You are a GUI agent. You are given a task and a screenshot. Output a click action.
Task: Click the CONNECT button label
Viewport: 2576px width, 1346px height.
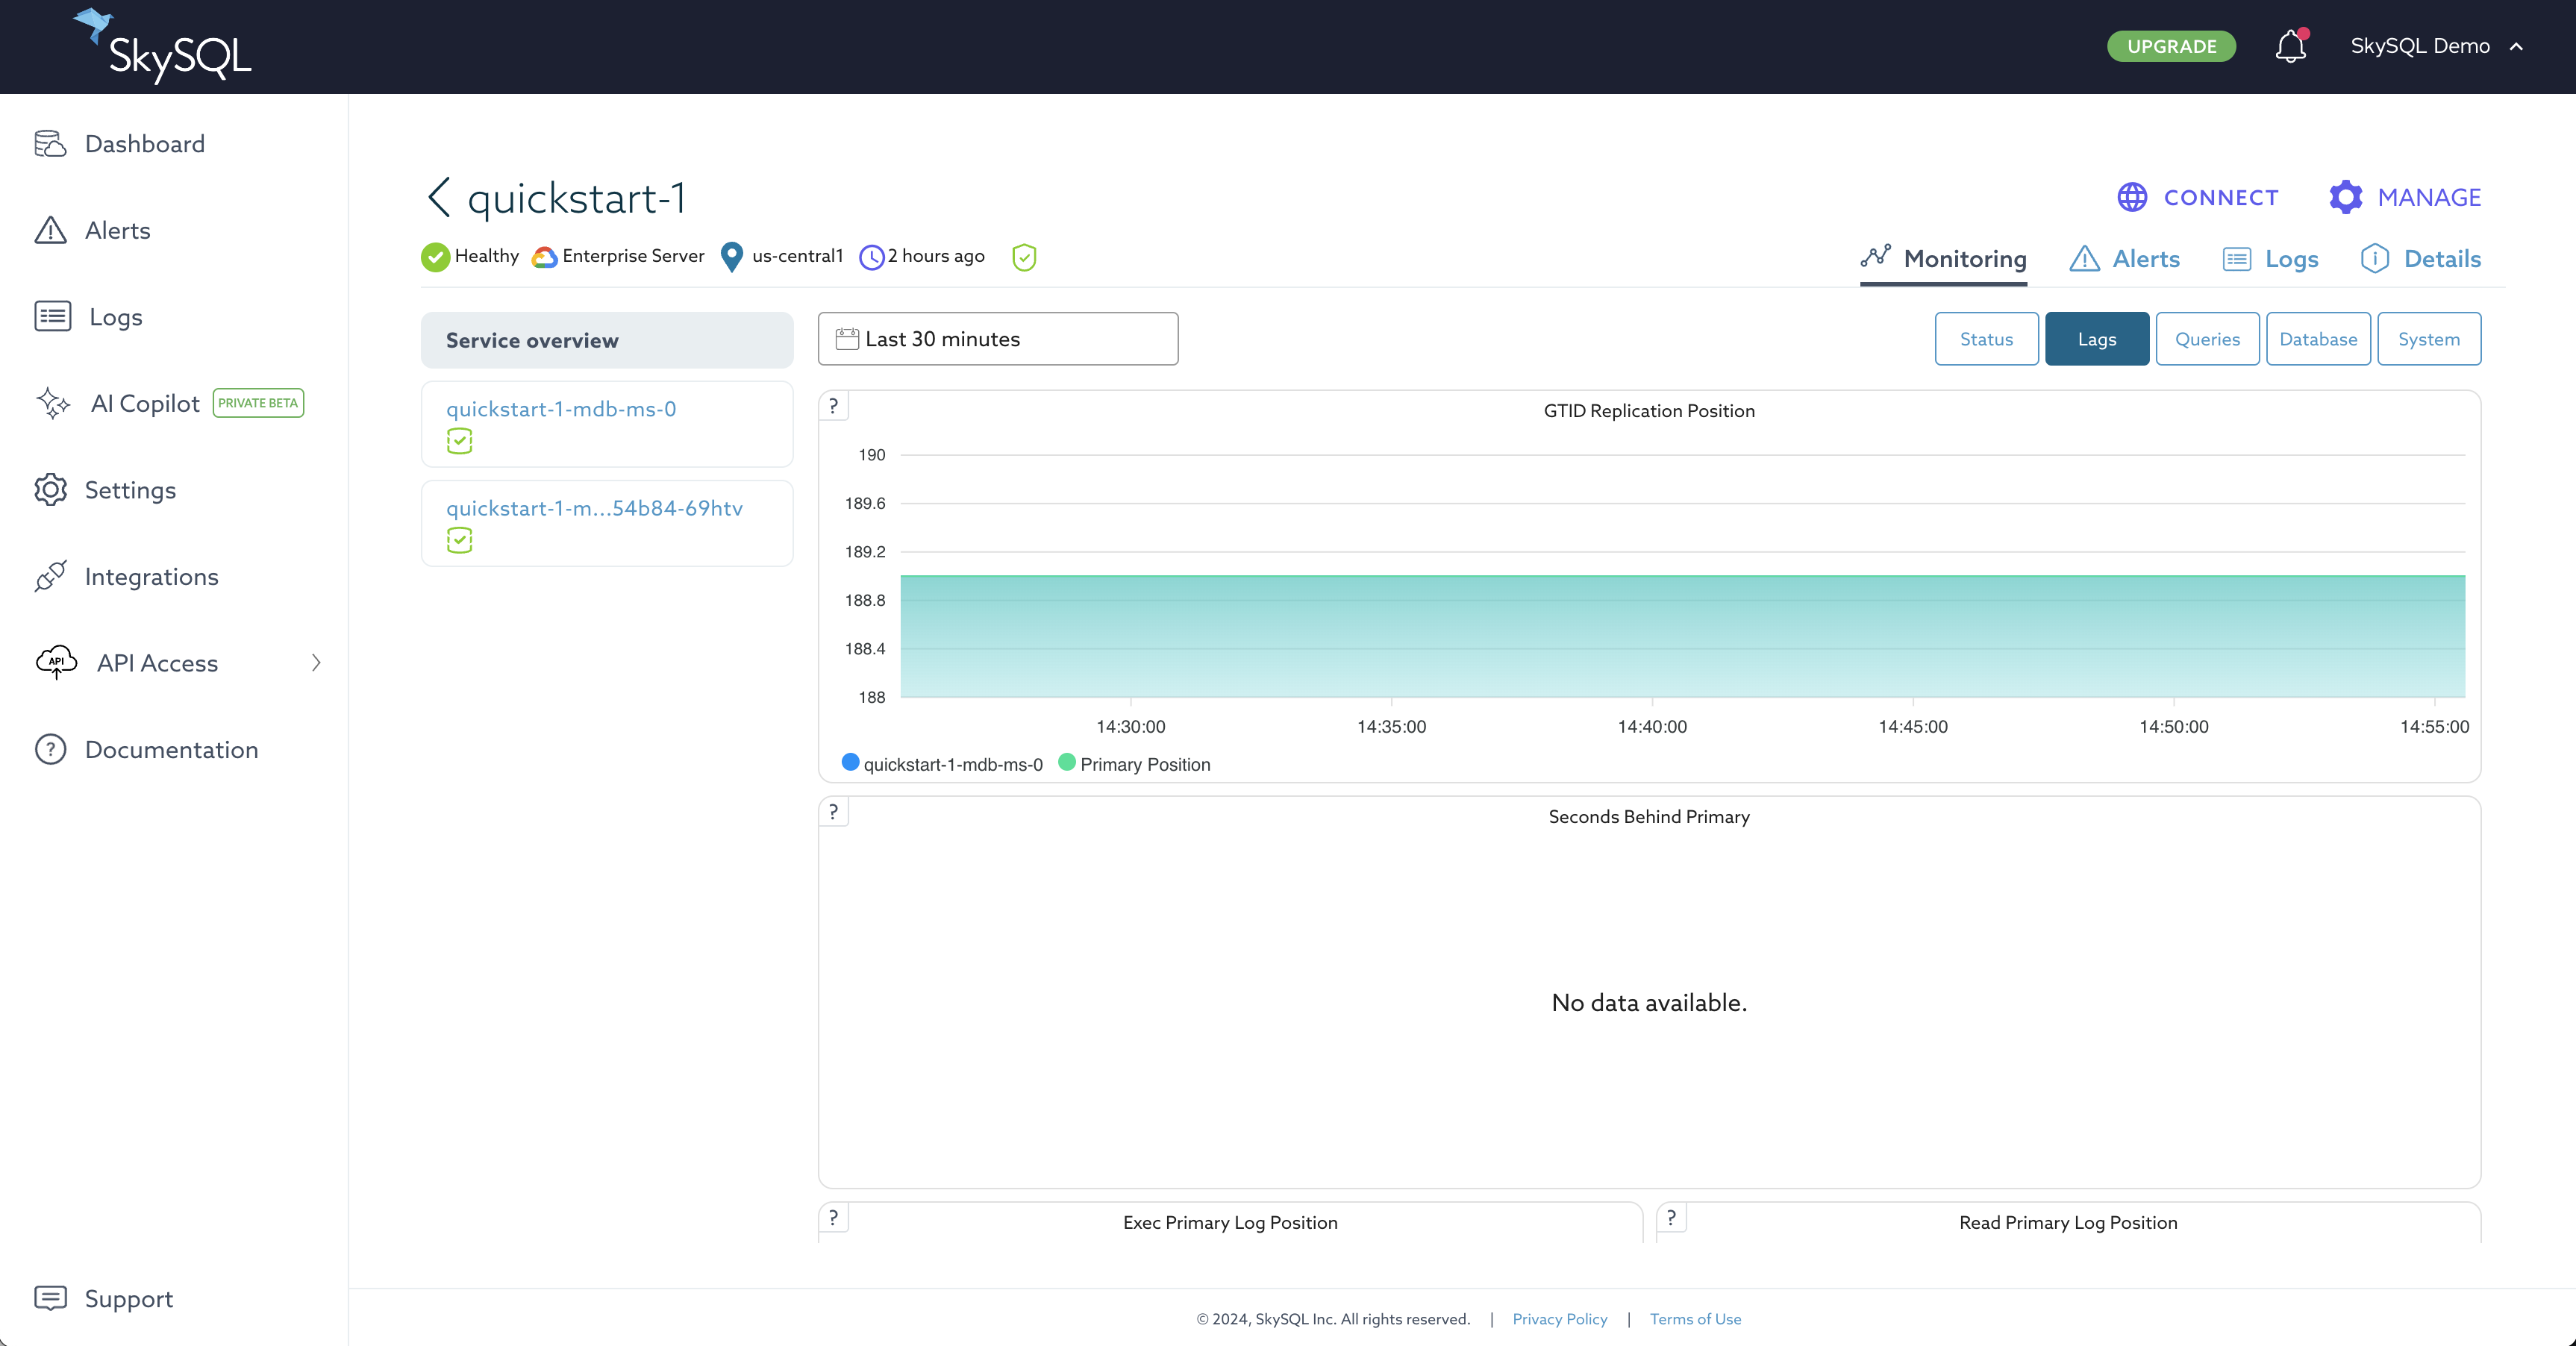click(x=2221, y=197)
